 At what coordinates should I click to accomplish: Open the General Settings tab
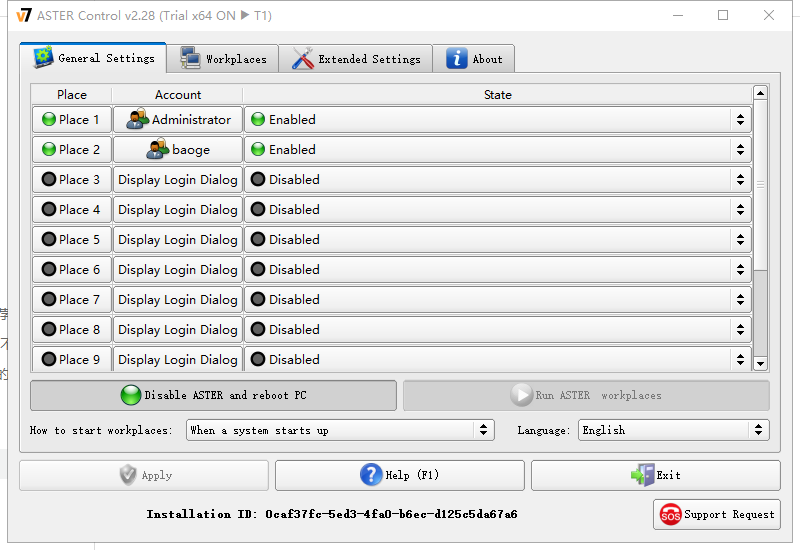(x=93, y=58)
